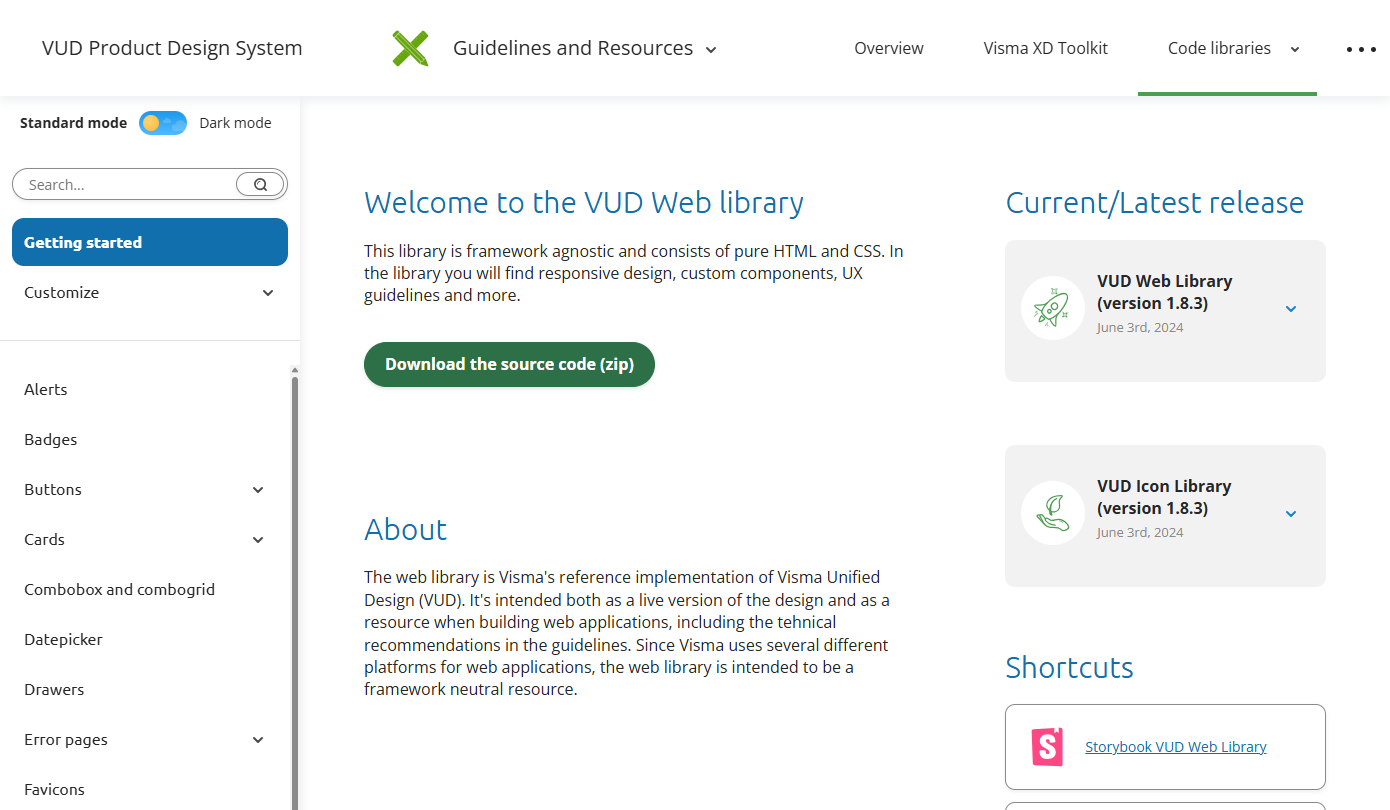Click the Visma X logo in the header

coord(410,47)
